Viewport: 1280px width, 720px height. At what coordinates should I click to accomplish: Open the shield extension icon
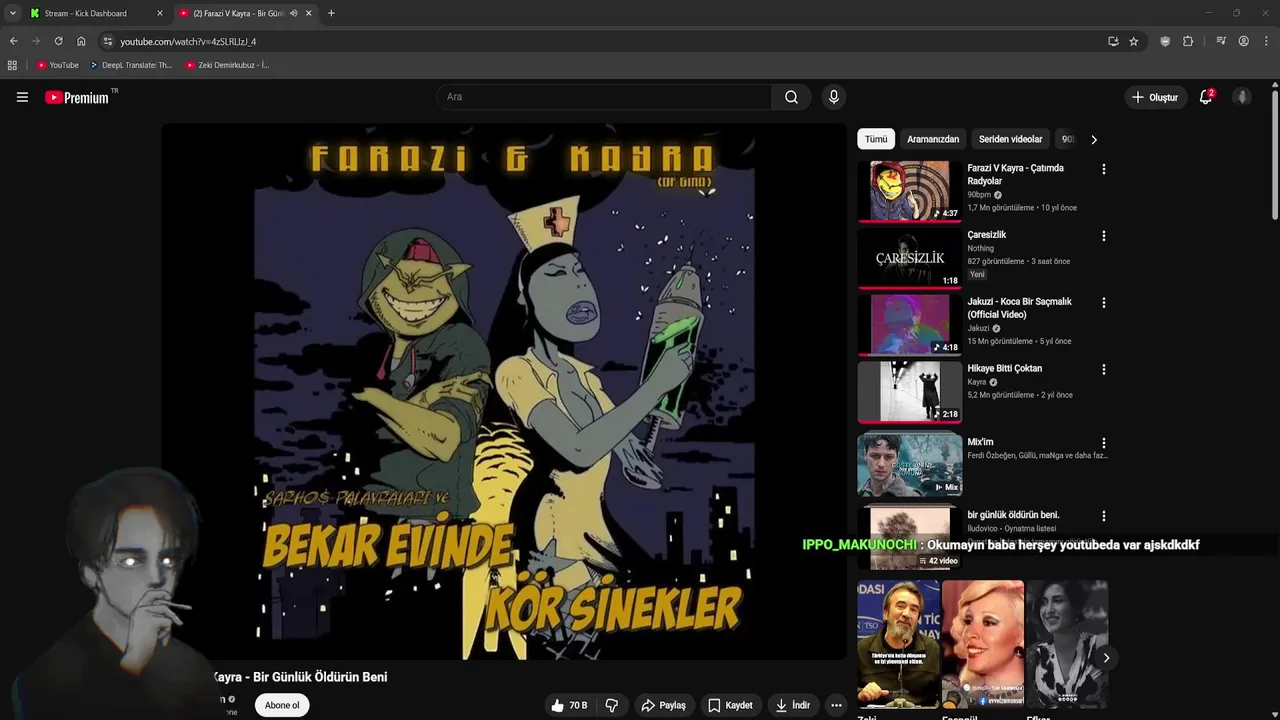pos(1165,41)
